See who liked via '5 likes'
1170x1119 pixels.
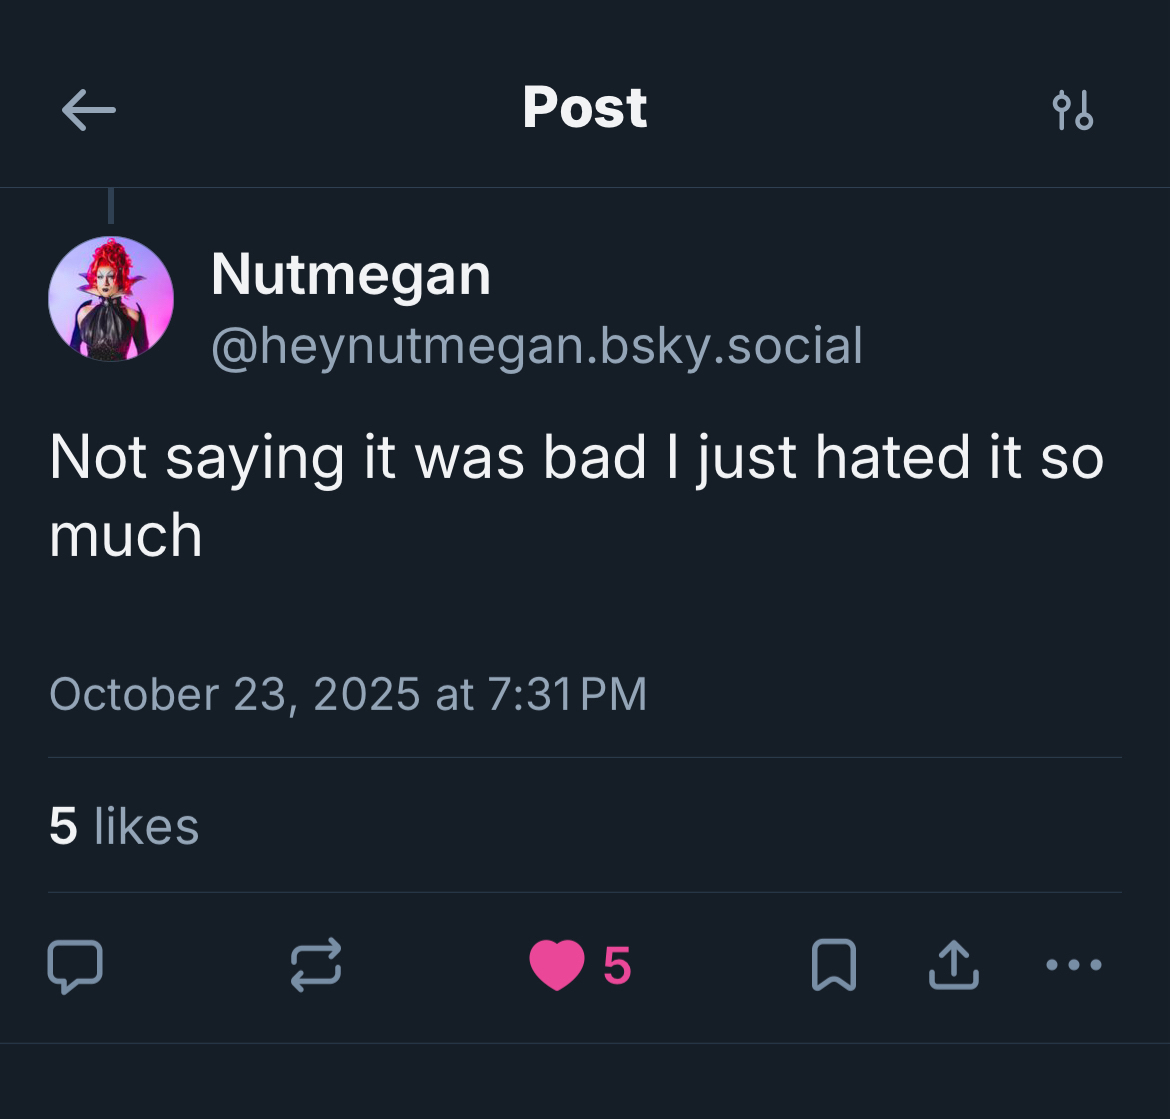click(124, 826)
